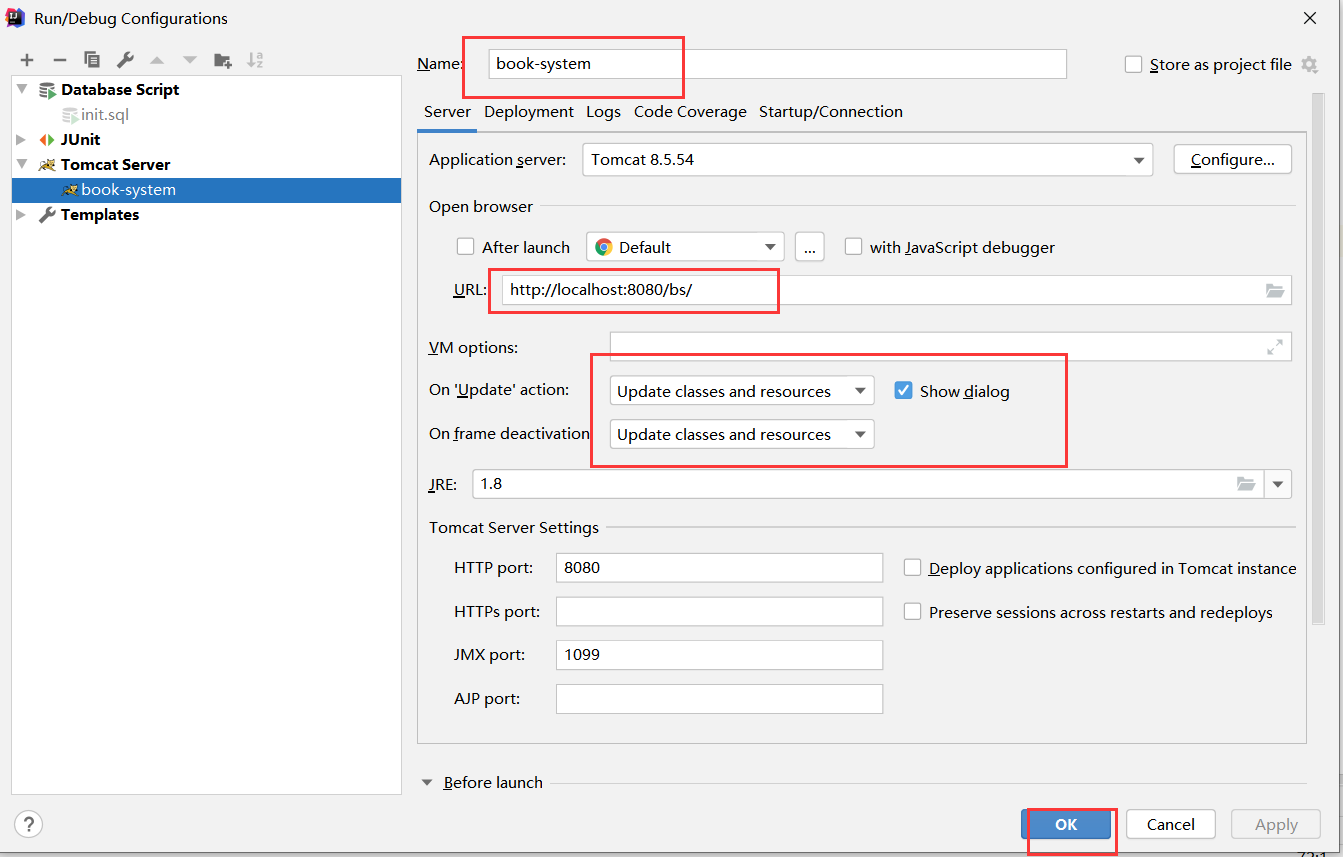The width and height of the screenshot is (1343, 857).
Task: Click the Cancel button
Action: tap(1171, 824)
